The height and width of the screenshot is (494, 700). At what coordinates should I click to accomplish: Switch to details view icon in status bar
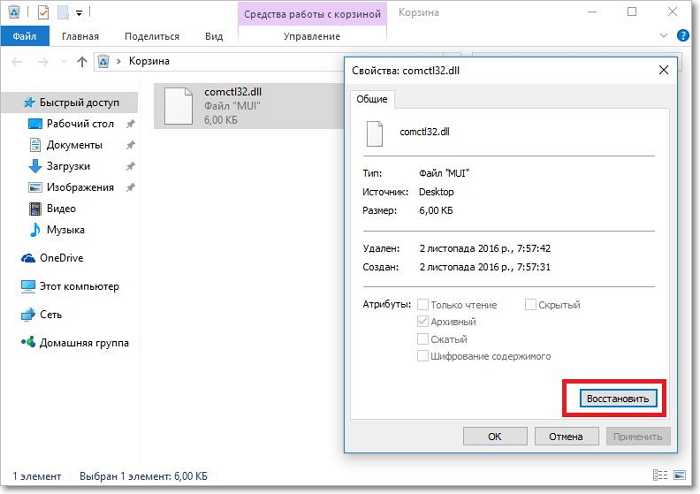coord(660,475)
